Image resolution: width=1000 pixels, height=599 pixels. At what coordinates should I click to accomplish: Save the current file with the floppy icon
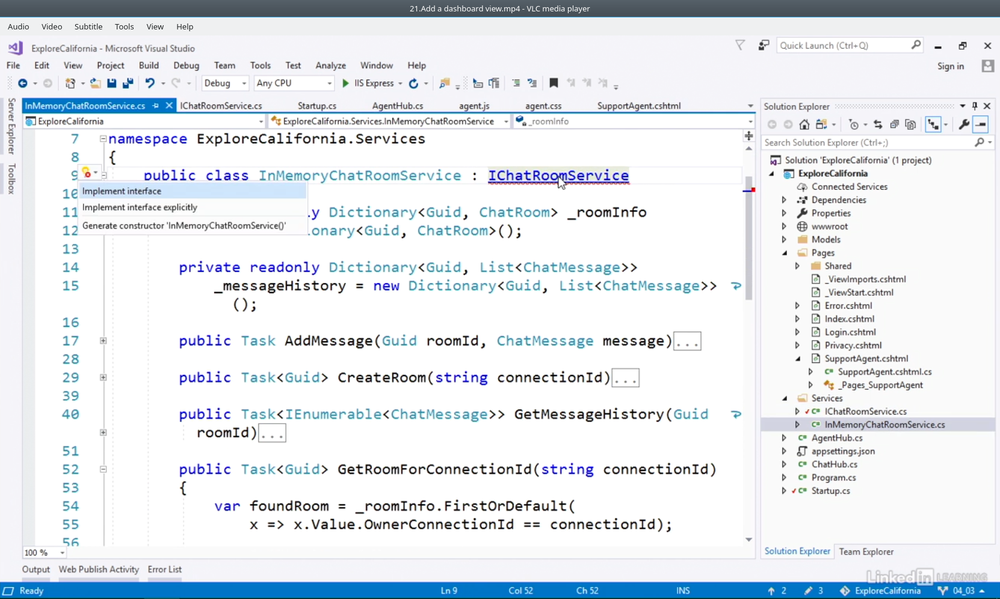tap(112, 83)
